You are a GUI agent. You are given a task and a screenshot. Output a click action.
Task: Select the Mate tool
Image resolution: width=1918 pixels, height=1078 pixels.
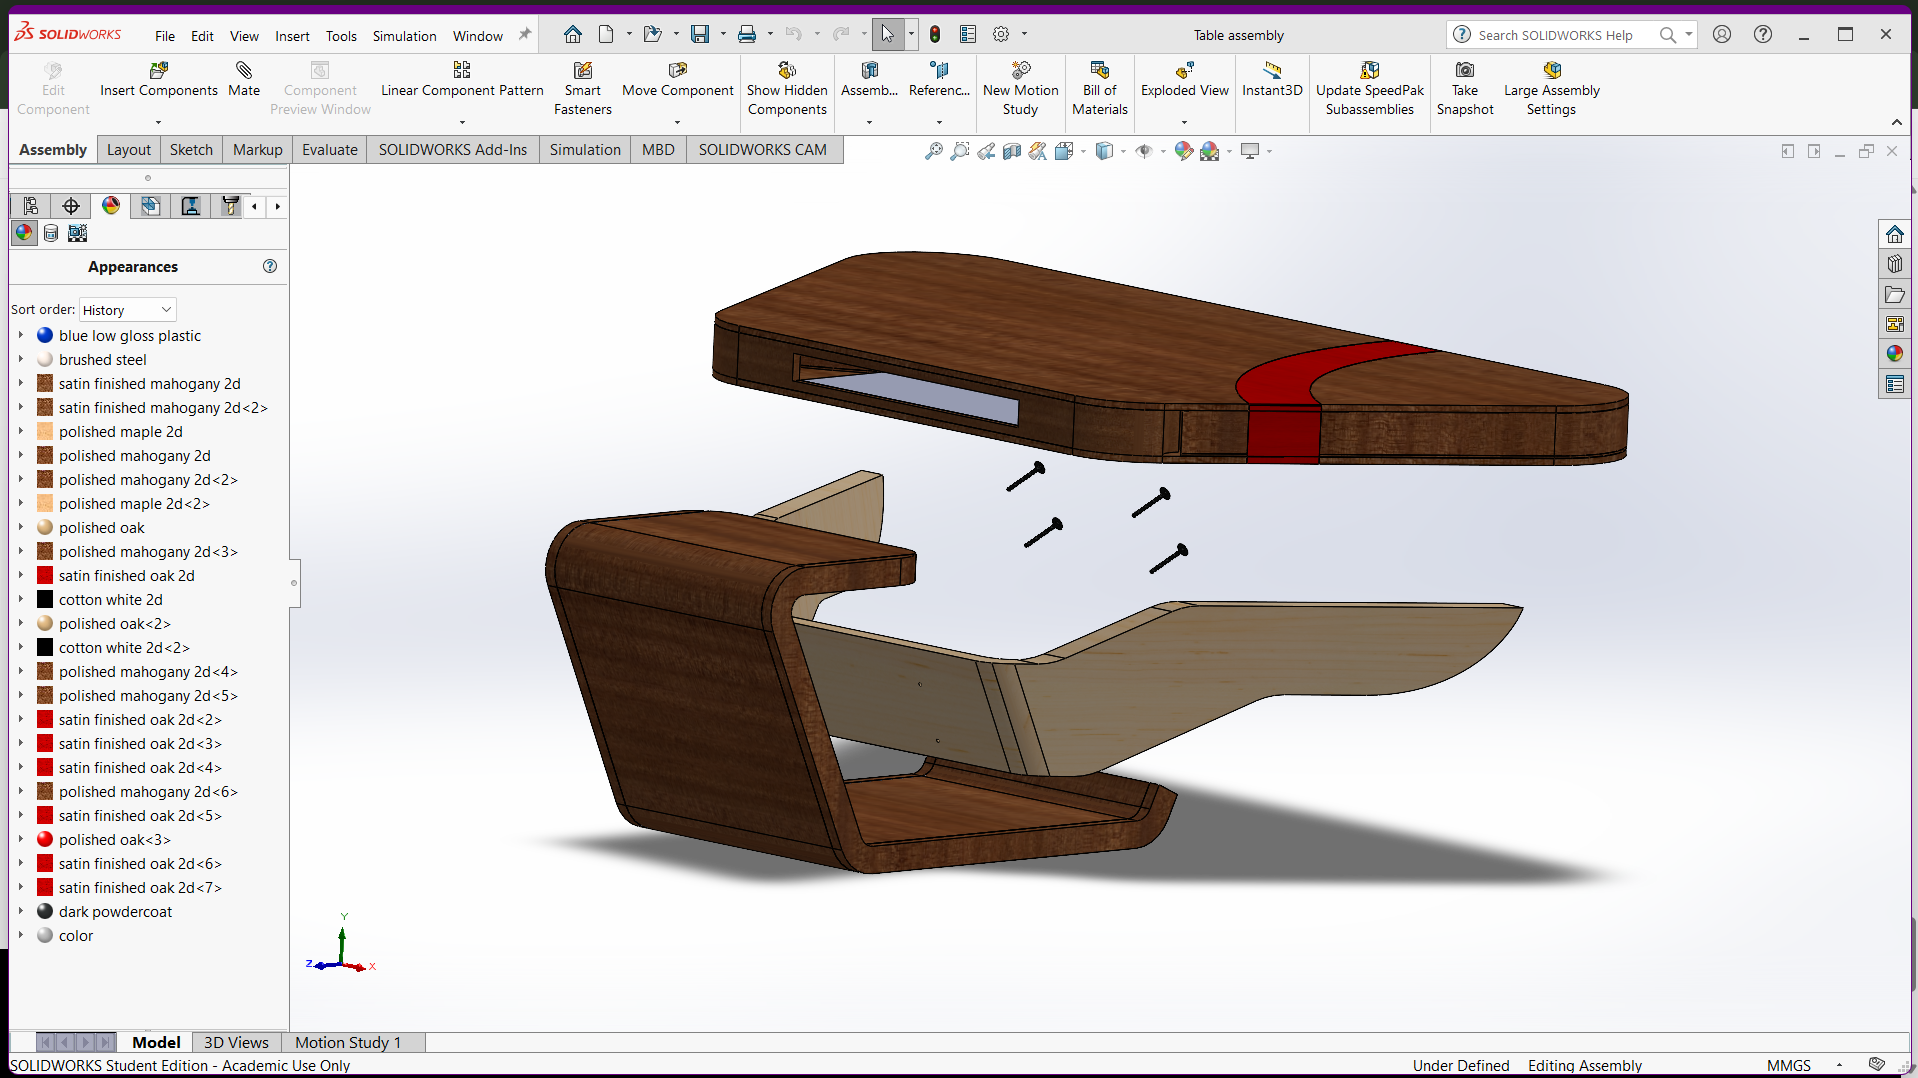pyautogui.click(x=243, y=70)
